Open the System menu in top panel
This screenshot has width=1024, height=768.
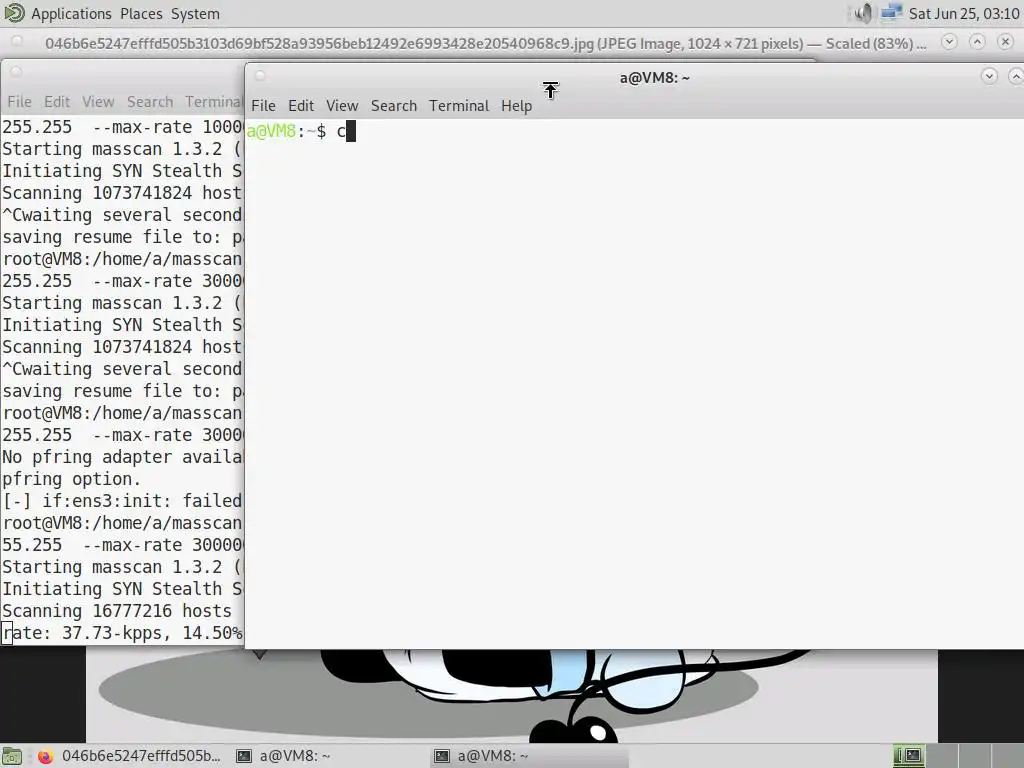(195, 14)
